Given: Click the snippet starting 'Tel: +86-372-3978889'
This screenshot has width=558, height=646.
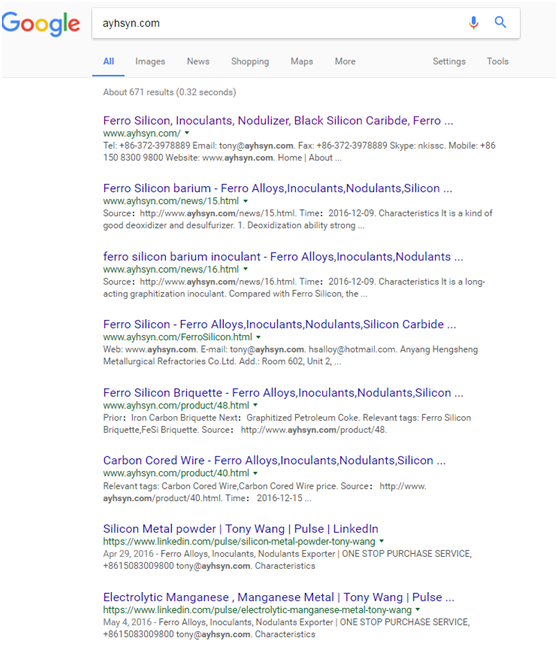Looking at the screenshot, I should click(x=299, y=152).
